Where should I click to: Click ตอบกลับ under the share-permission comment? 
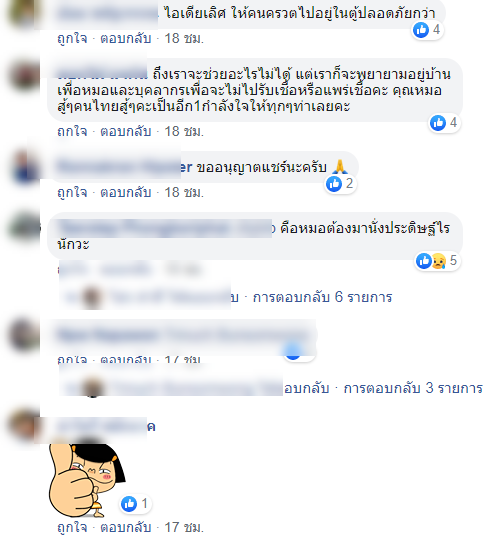pos(126,192)
